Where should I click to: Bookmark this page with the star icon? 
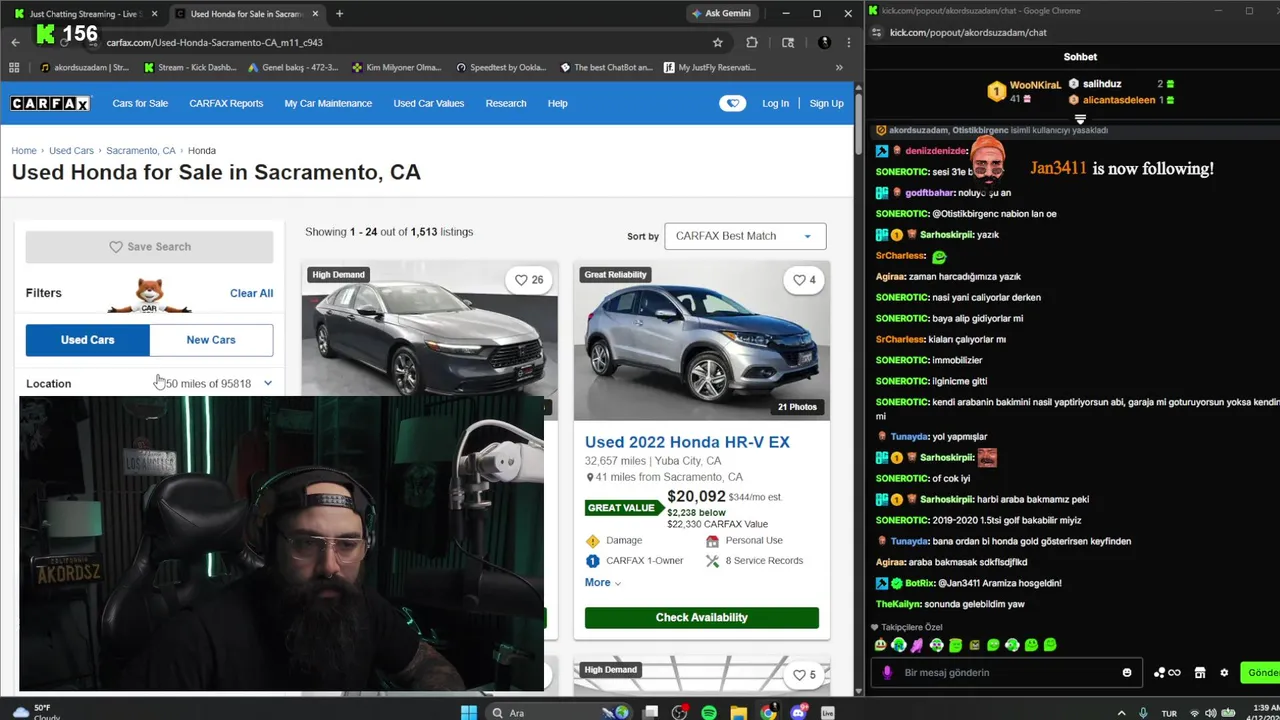(717, 43)
